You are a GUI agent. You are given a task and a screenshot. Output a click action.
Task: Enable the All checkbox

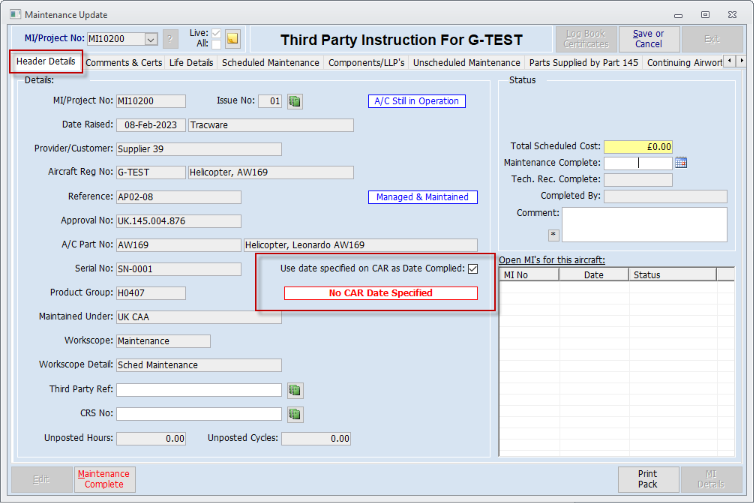tap(216, 44)
